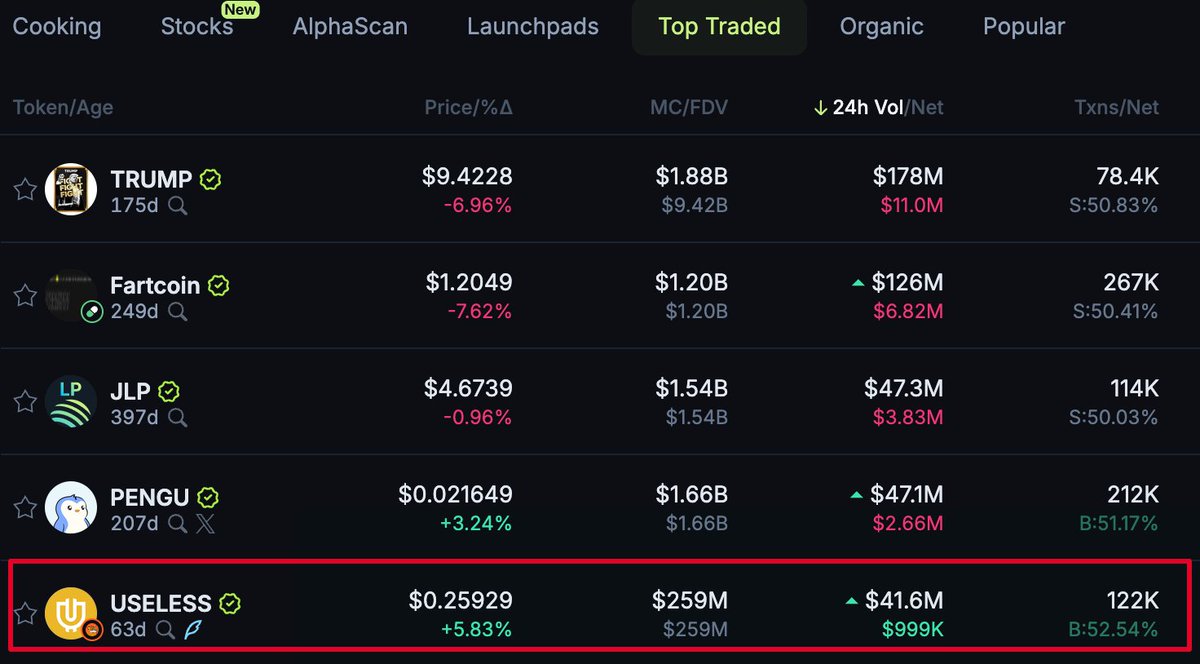The height and width of the screenshot is (664, 1200).
Task: Click TRUMP verified badge
Action: 210,180
